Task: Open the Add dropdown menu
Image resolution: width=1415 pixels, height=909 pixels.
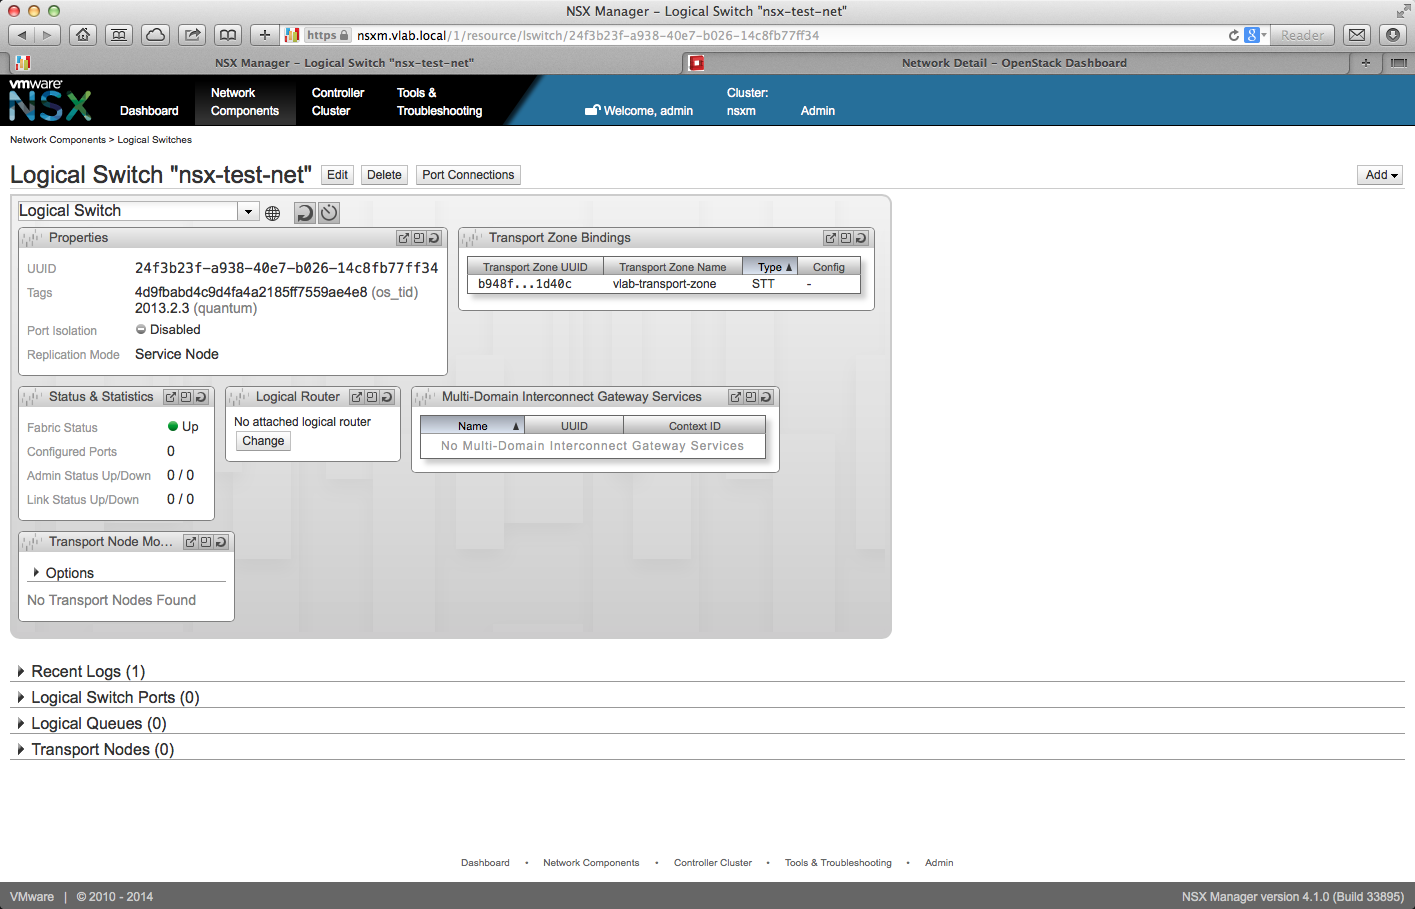Action: (1381, 175)
